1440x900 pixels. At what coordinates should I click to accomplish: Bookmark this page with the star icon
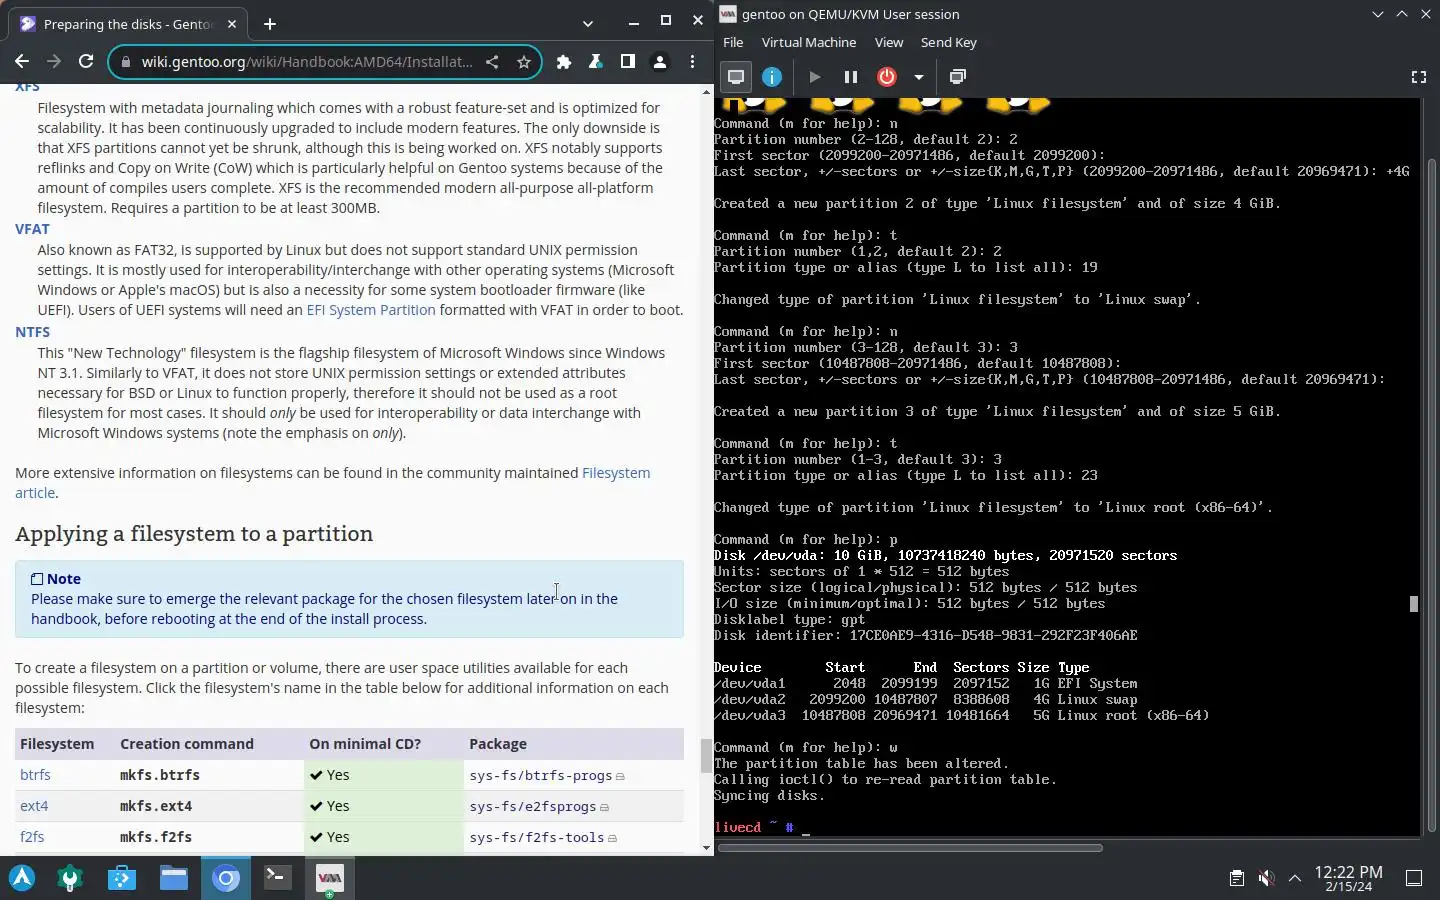click(x=523, y=62)
